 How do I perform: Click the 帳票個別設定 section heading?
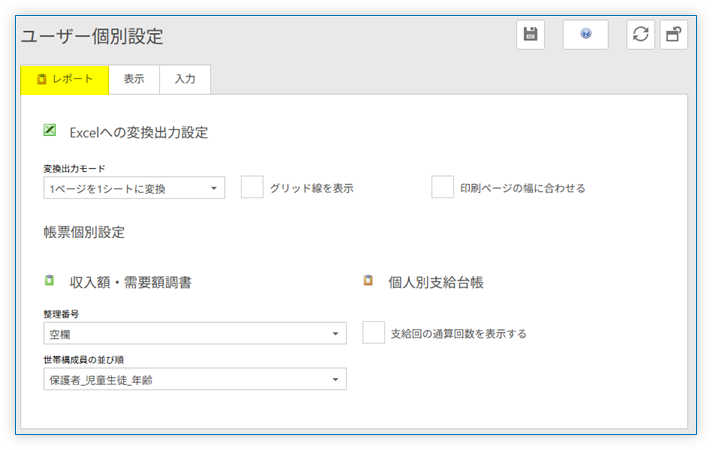coord(84,232)
